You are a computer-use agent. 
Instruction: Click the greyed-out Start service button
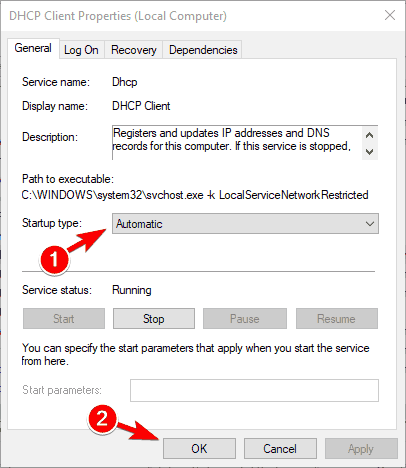click(x=64, y=319)
